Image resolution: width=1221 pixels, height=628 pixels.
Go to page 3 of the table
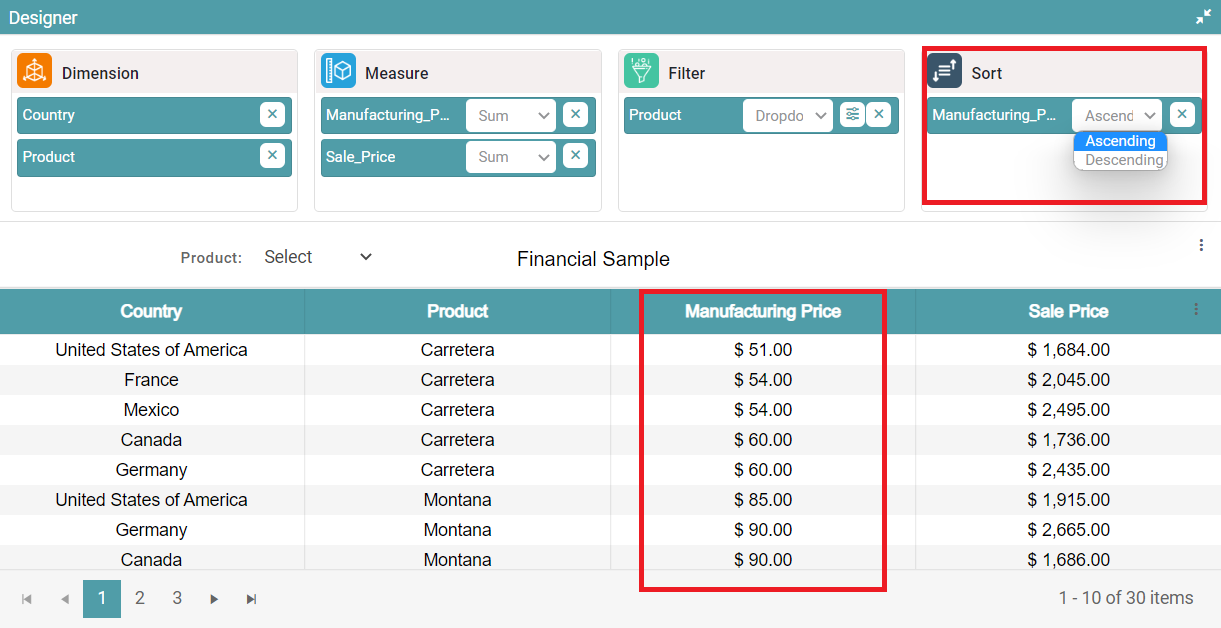[177, 598]
